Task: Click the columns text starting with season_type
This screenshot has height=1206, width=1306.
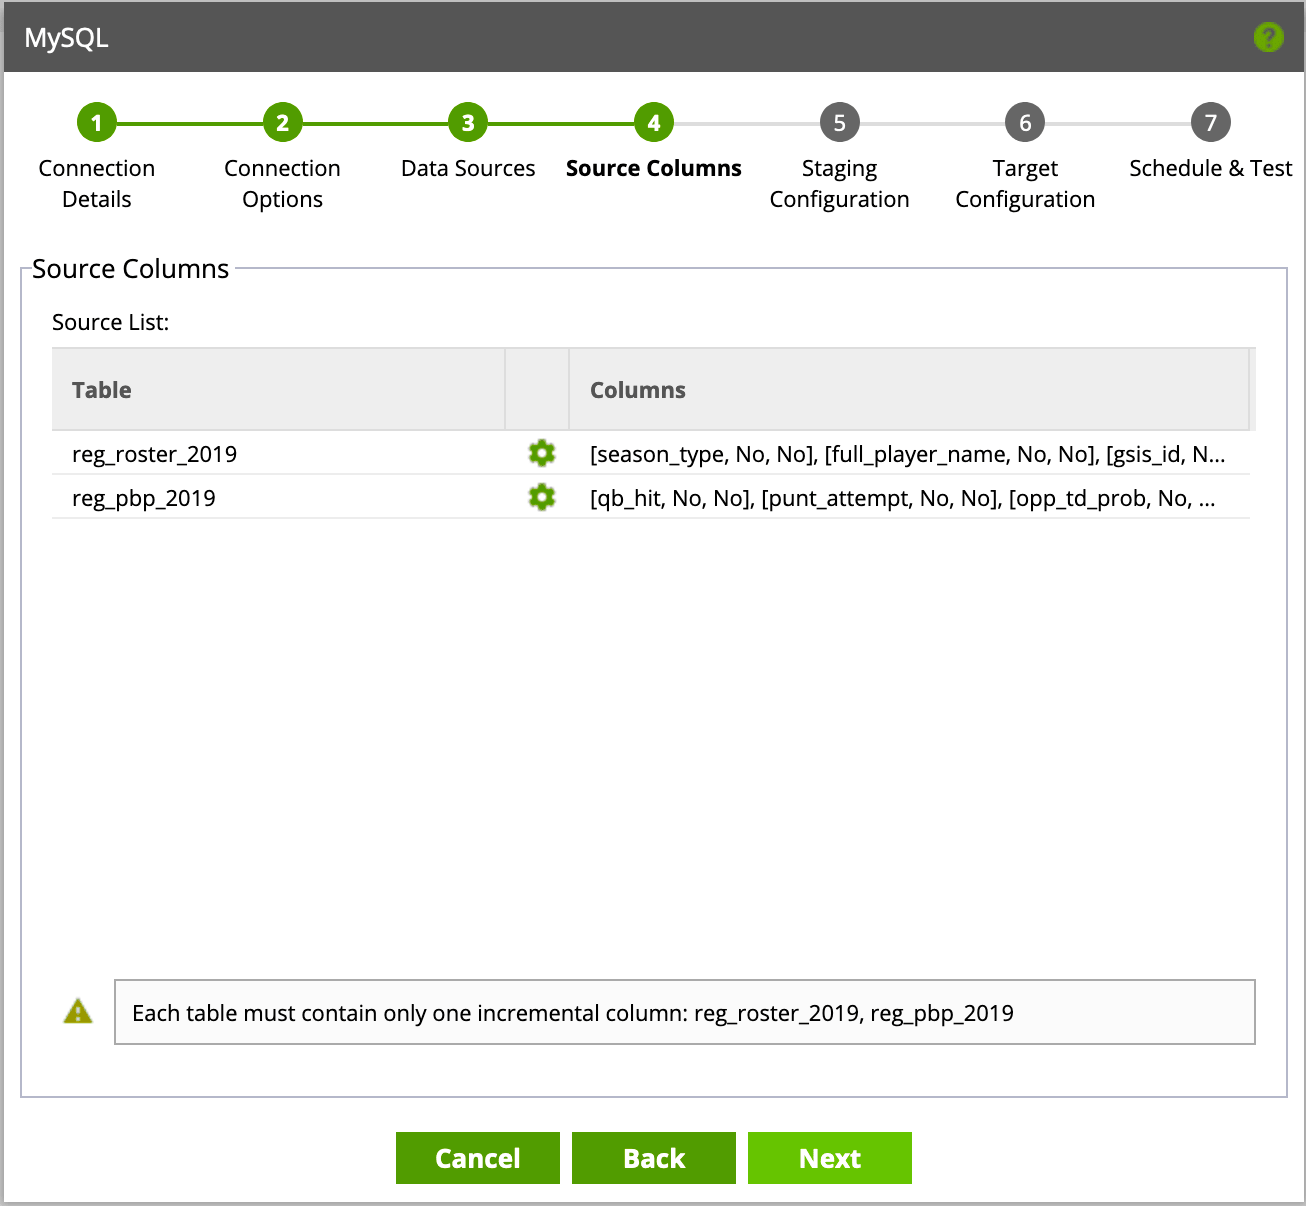Action: pos(908,454)
